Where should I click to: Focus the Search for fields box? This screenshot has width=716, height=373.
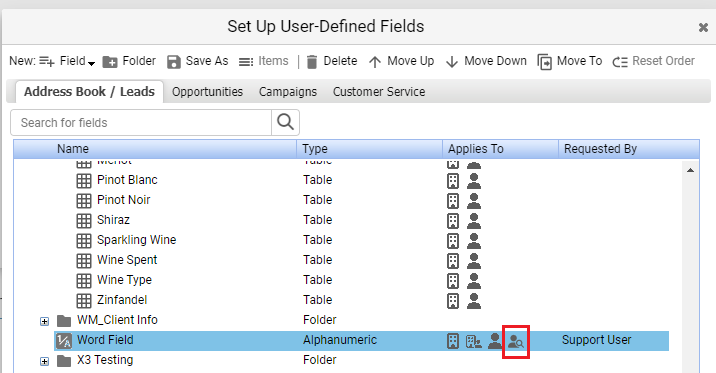pyautogui.click(x=141, y=122)
